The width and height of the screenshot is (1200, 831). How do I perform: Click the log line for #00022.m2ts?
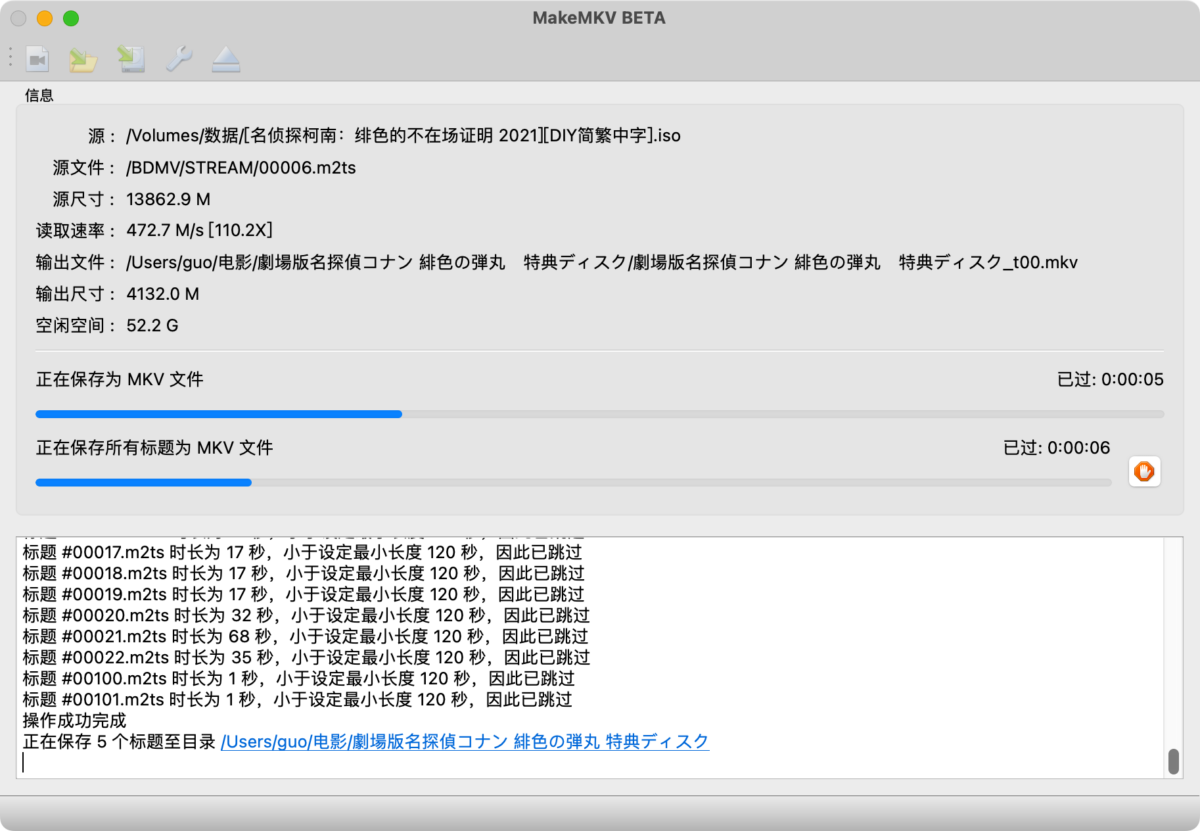coord(306,657)
